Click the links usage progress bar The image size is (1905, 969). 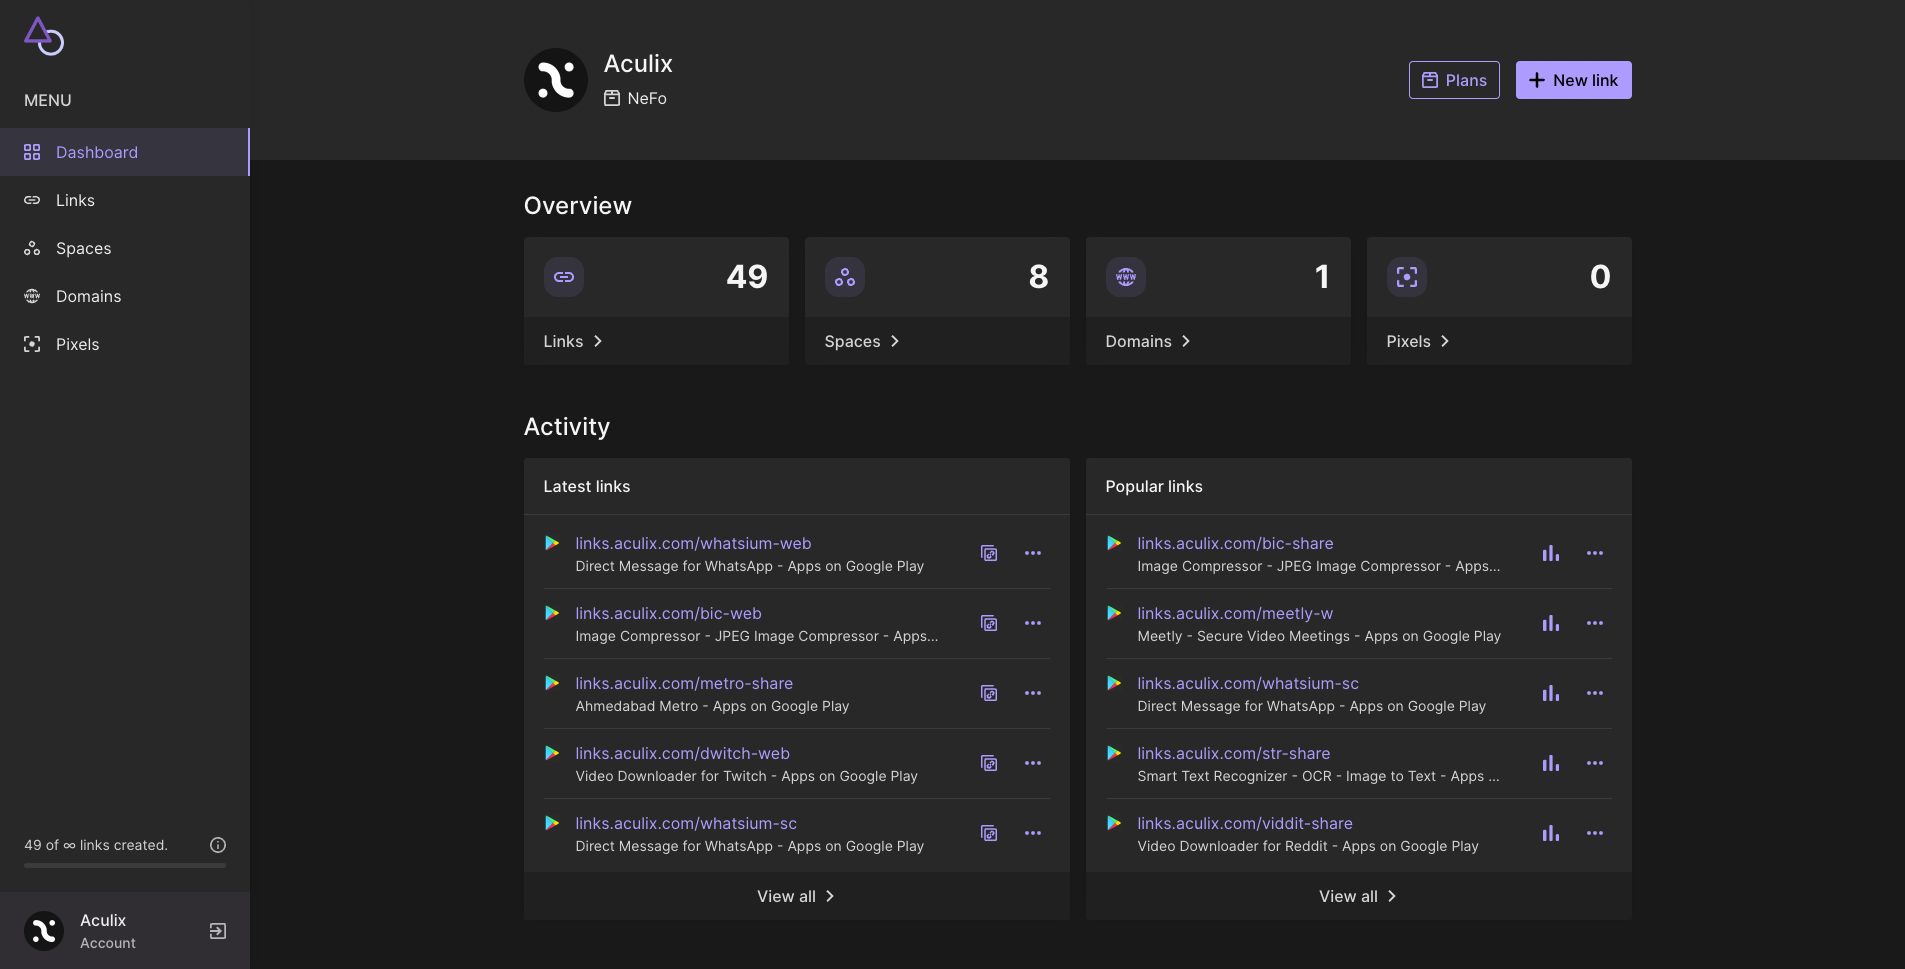point(125,865)
